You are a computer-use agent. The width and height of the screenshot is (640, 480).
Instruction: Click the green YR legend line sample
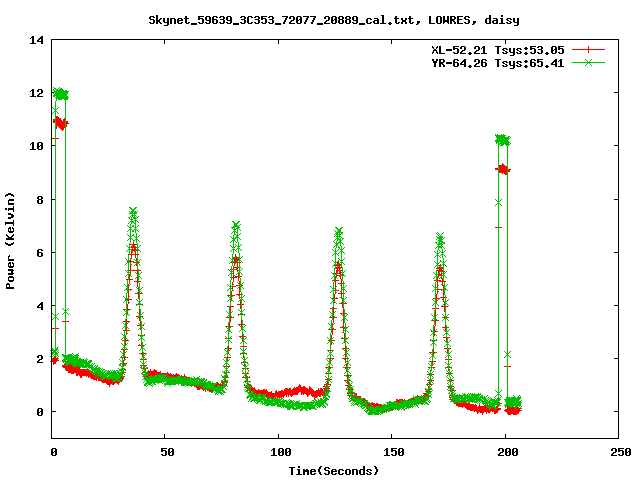[x=588, y=63]
